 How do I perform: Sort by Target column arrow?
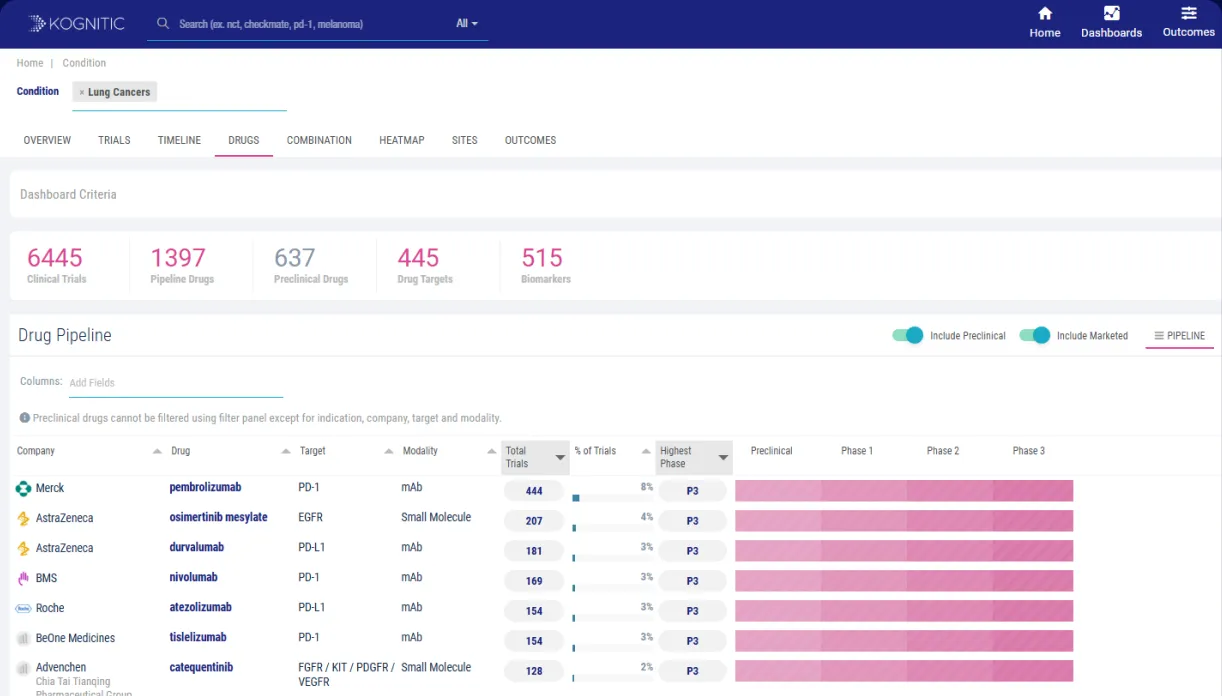(x=389, y=451)
